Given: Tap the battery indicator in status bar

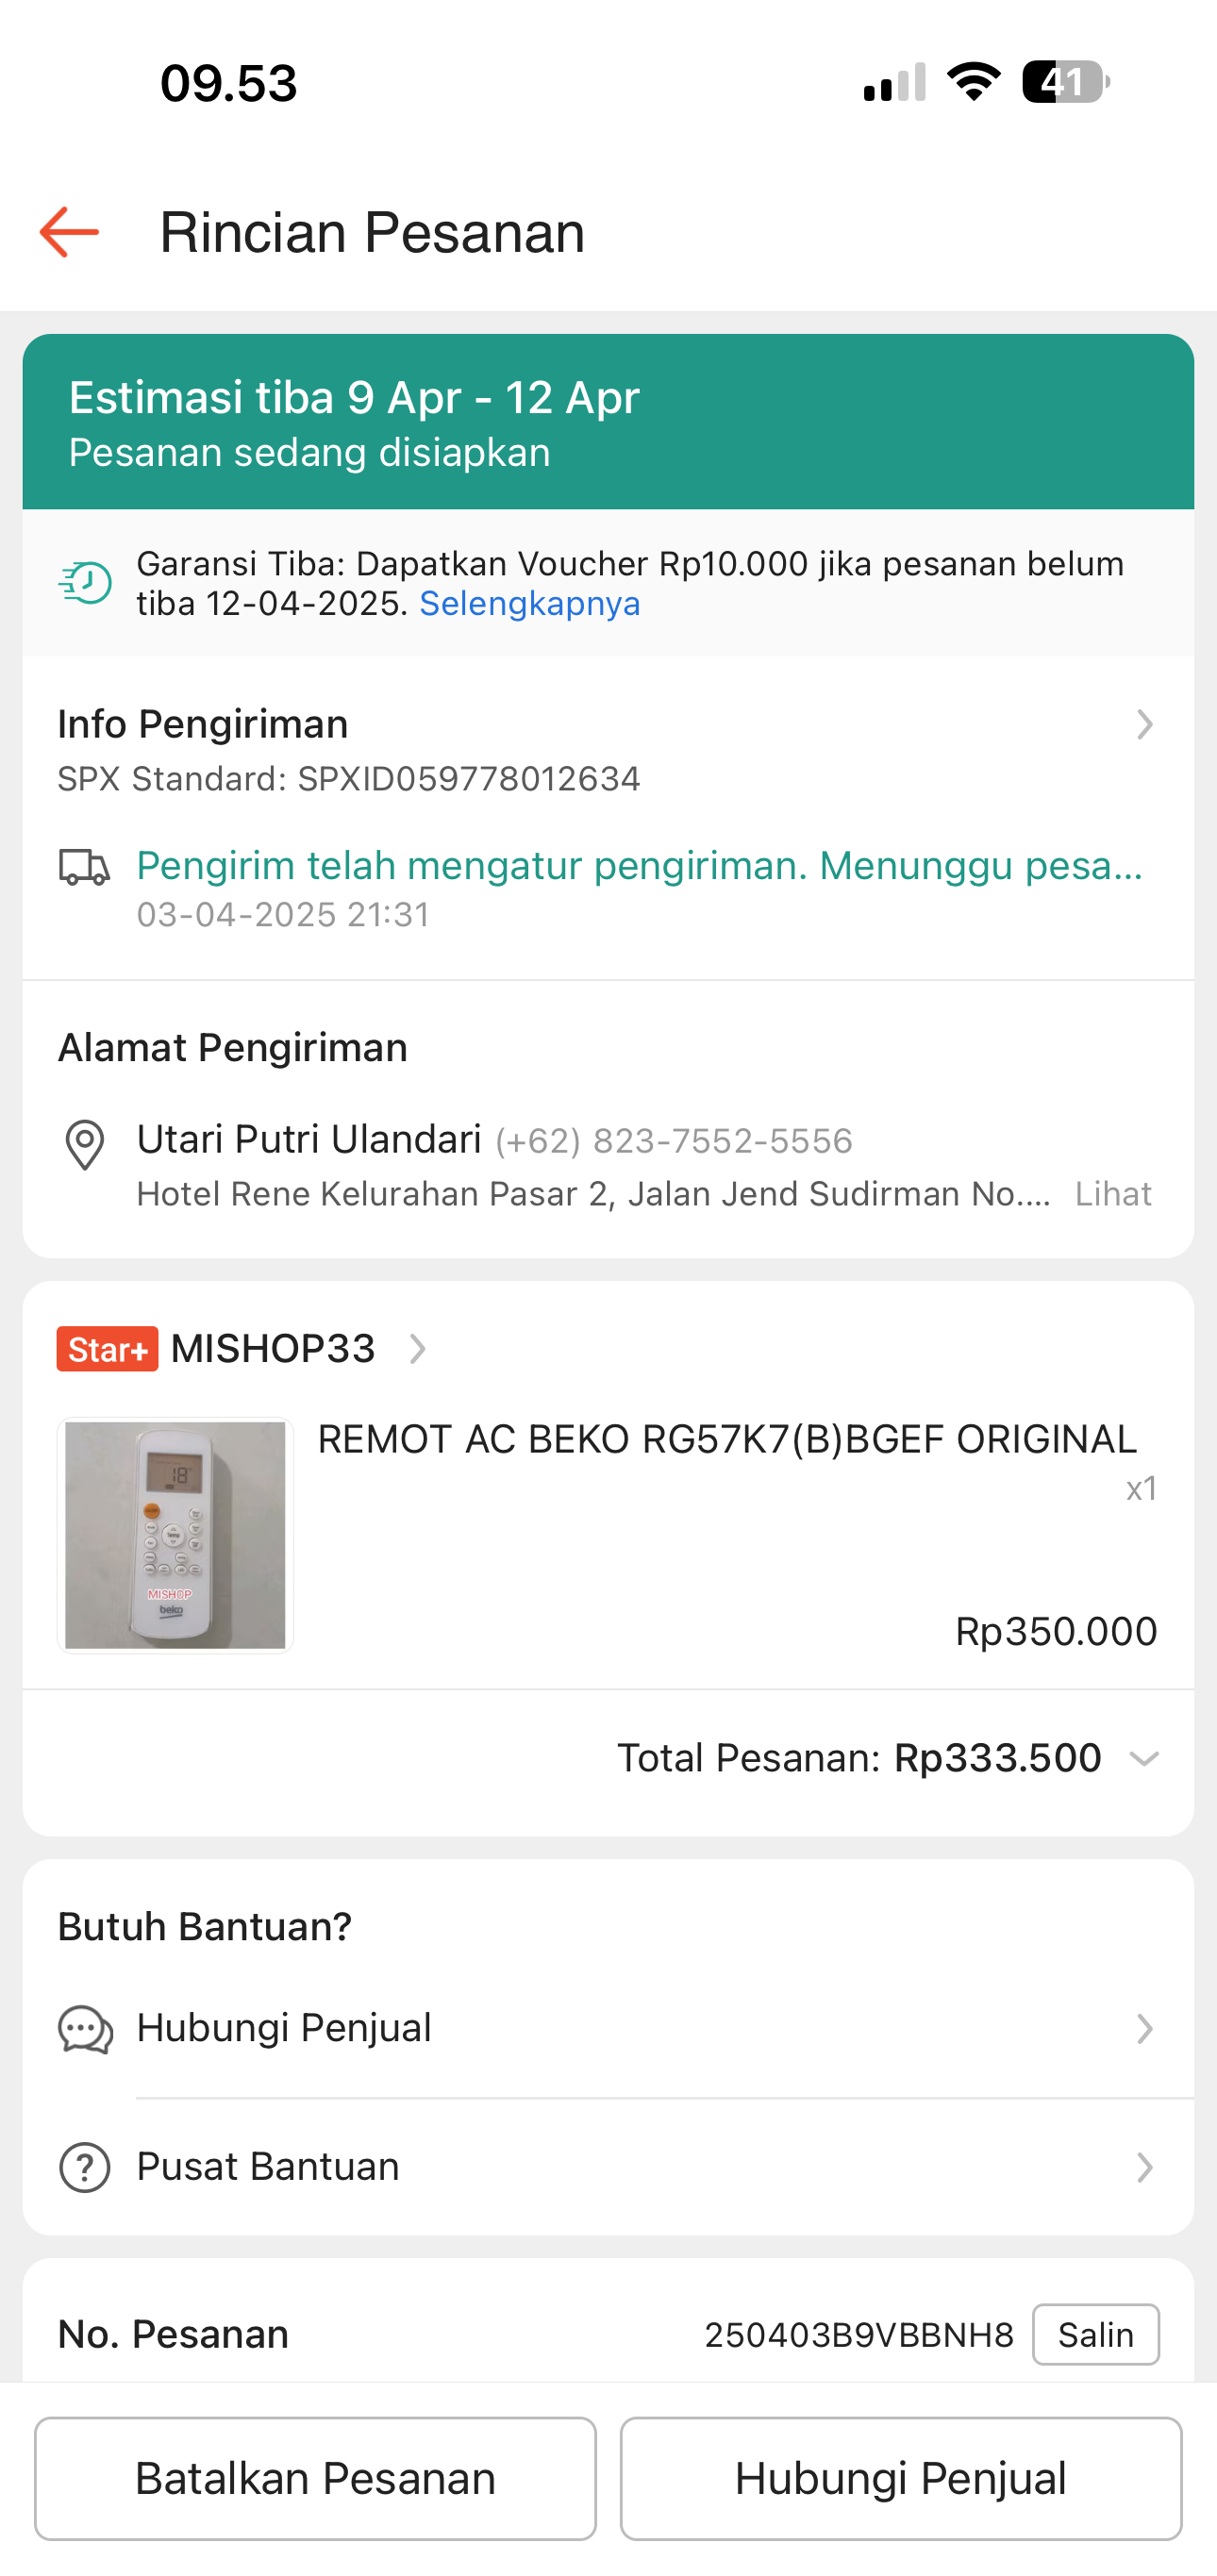Looking at the screenshot, I should click(1065, 83).
